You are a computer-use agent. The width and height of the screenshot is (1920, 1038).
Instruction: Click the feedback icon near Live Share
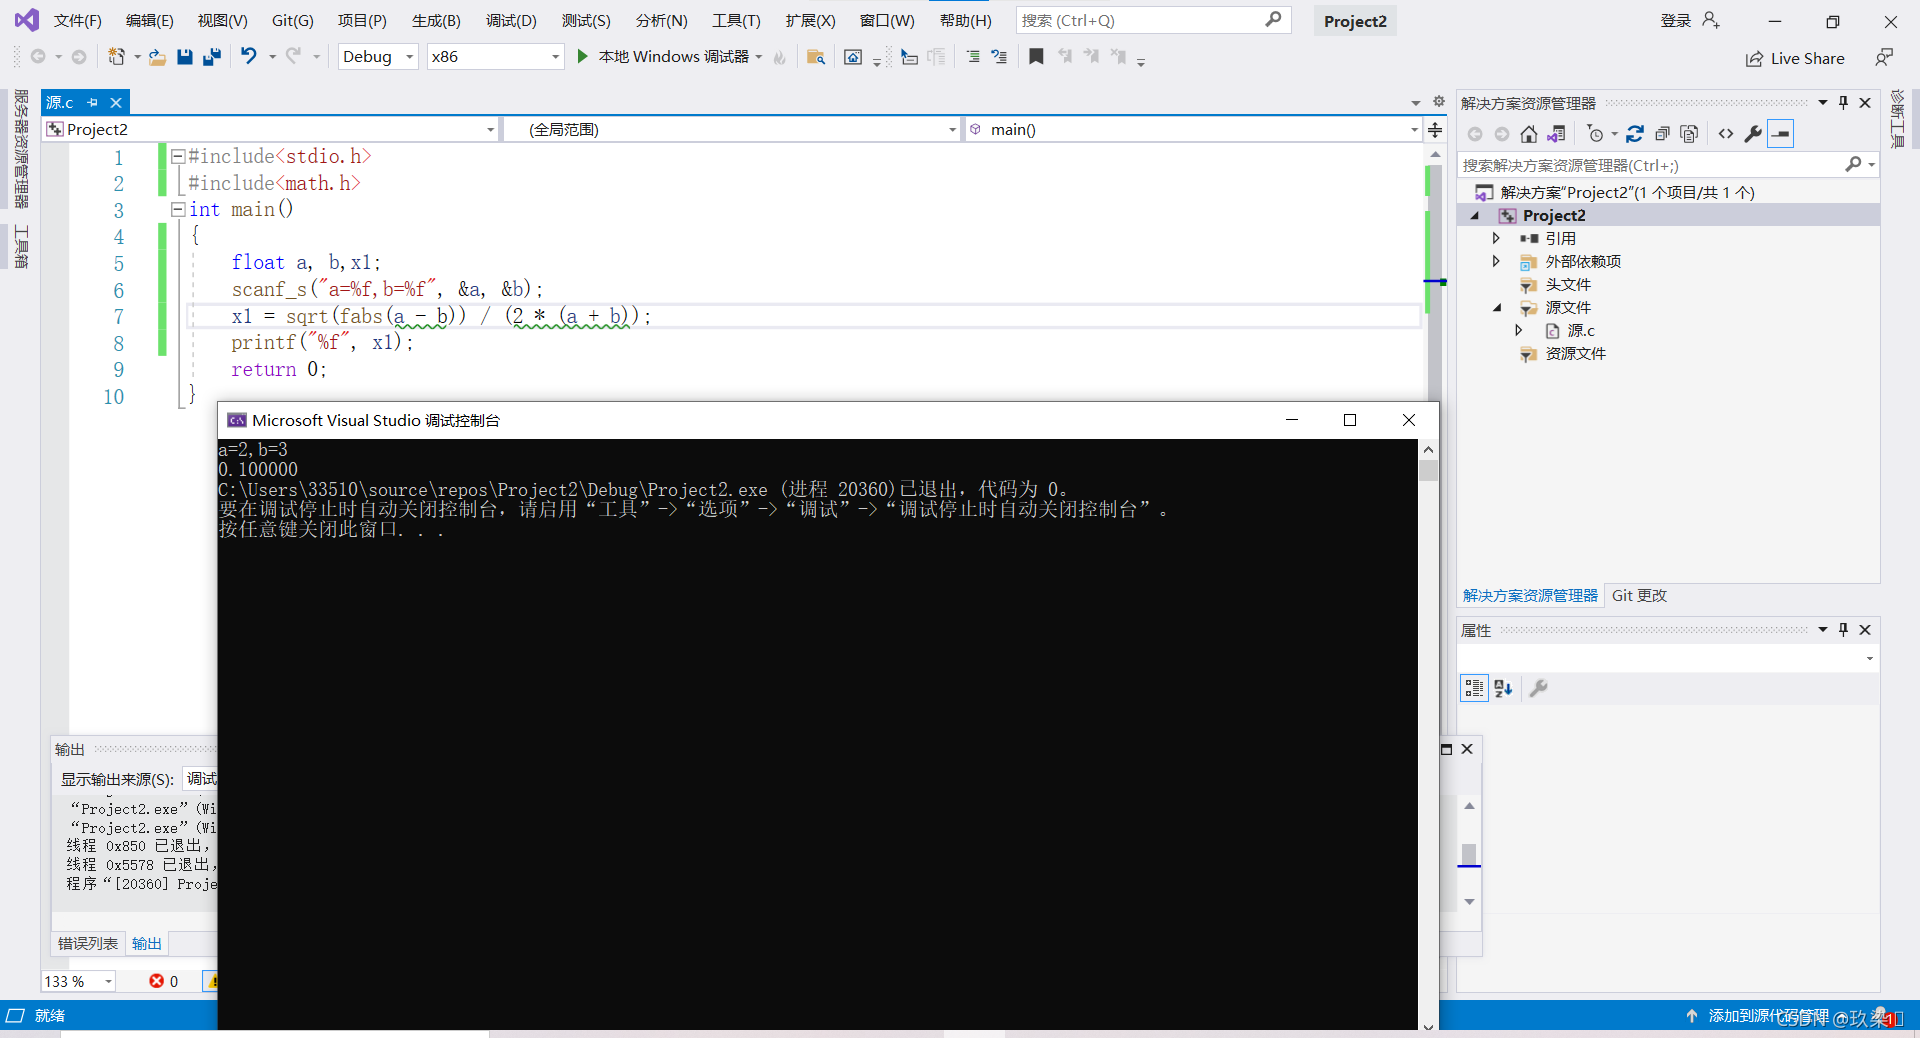point(1884,57)
